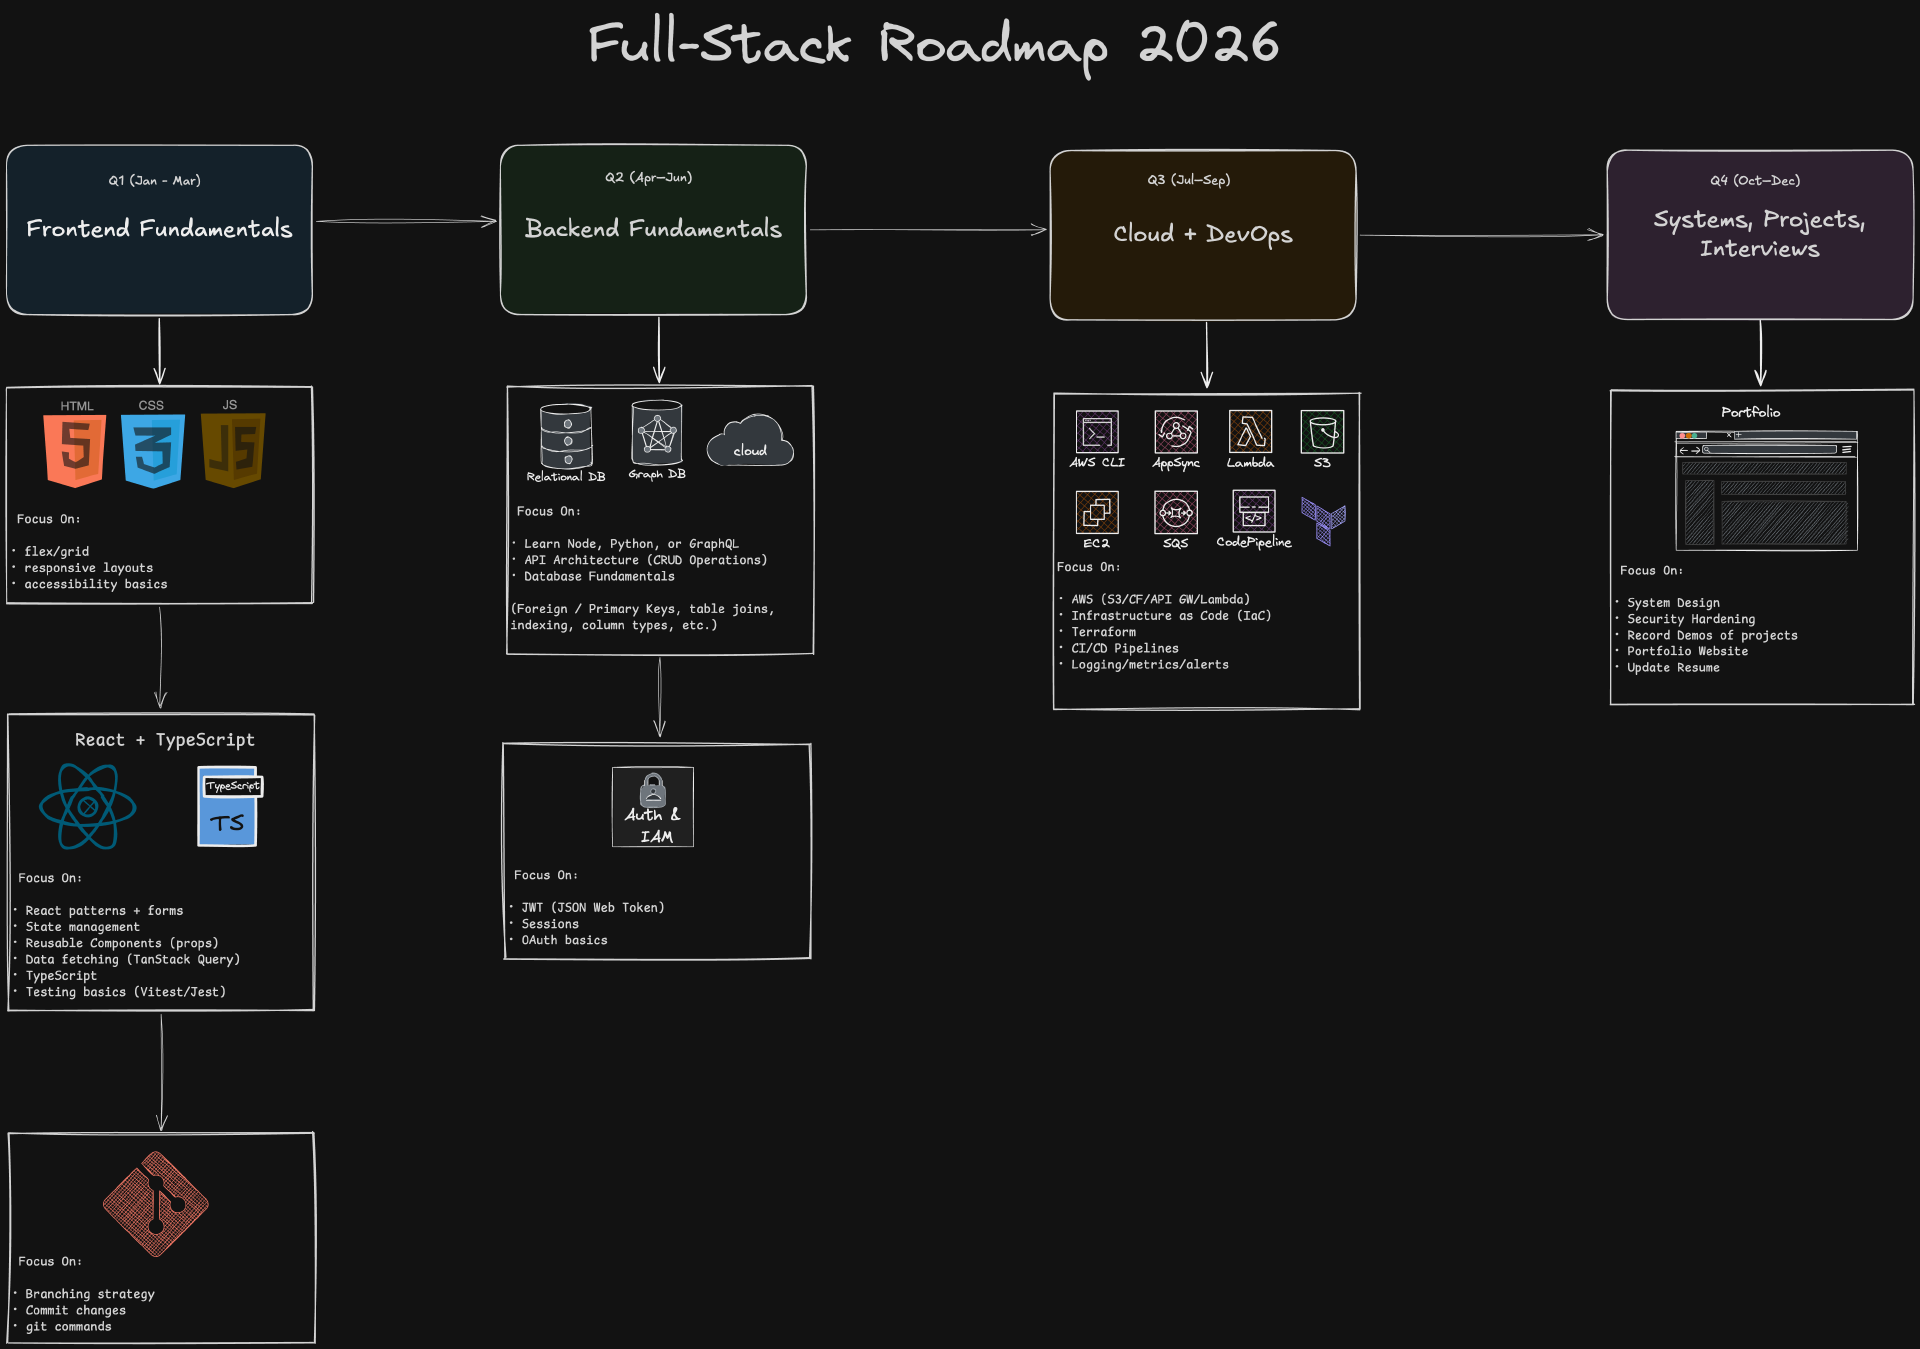The height and width of the screenshot is (1349, 1920).
Task: Click the Relational DB icon
Action: pyautogui.click(x=566, y=436)
